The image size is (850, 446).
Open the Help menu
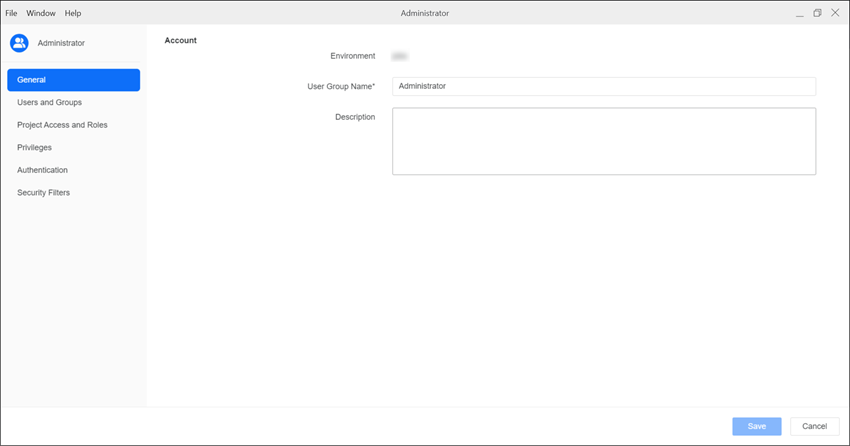click(x=73, y=13)
